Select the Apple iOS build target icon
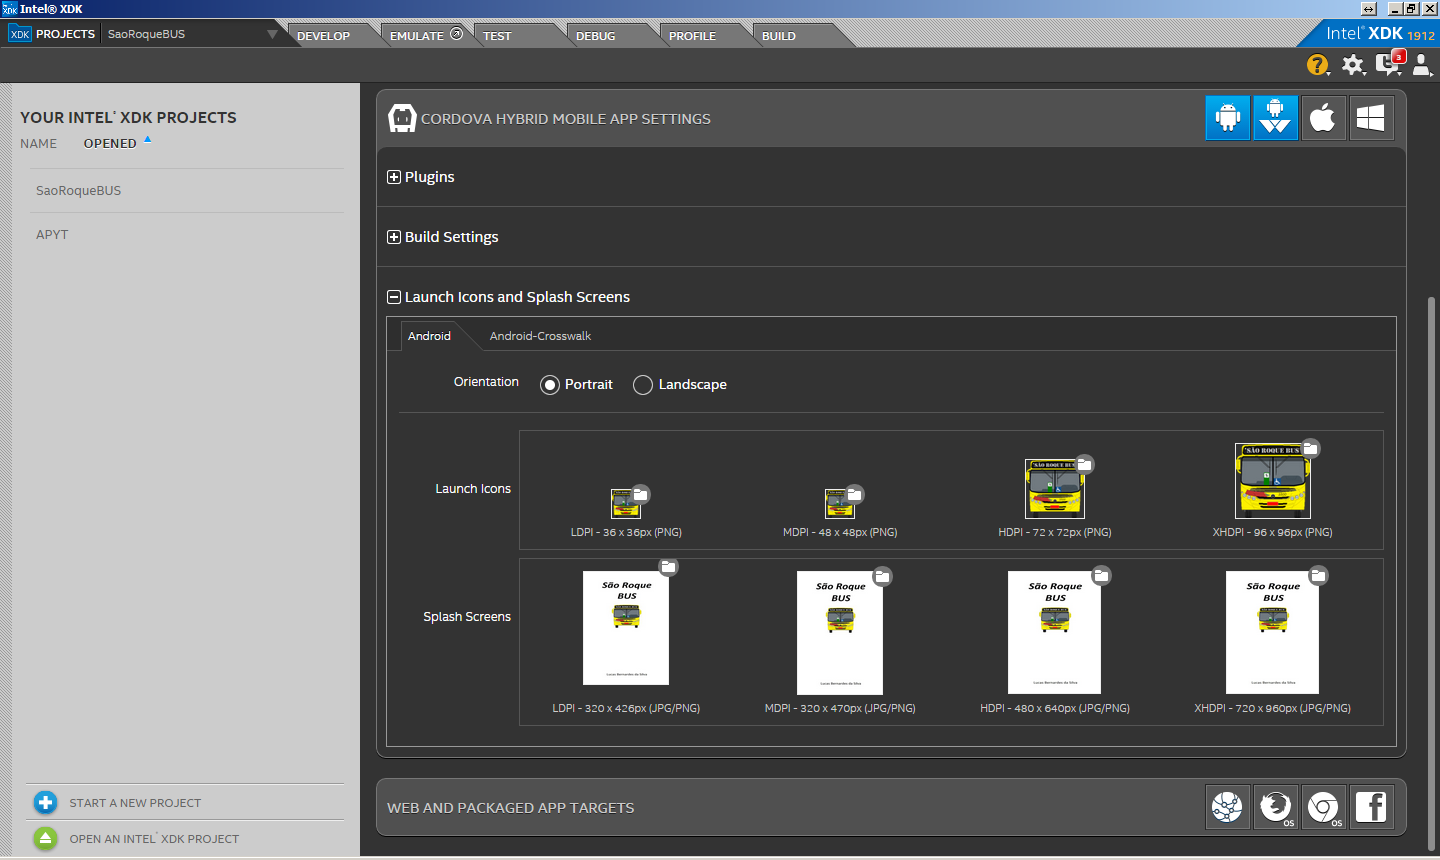Image resolution: width=1440 pixels, height=860 pixels. click(1323, 118)
